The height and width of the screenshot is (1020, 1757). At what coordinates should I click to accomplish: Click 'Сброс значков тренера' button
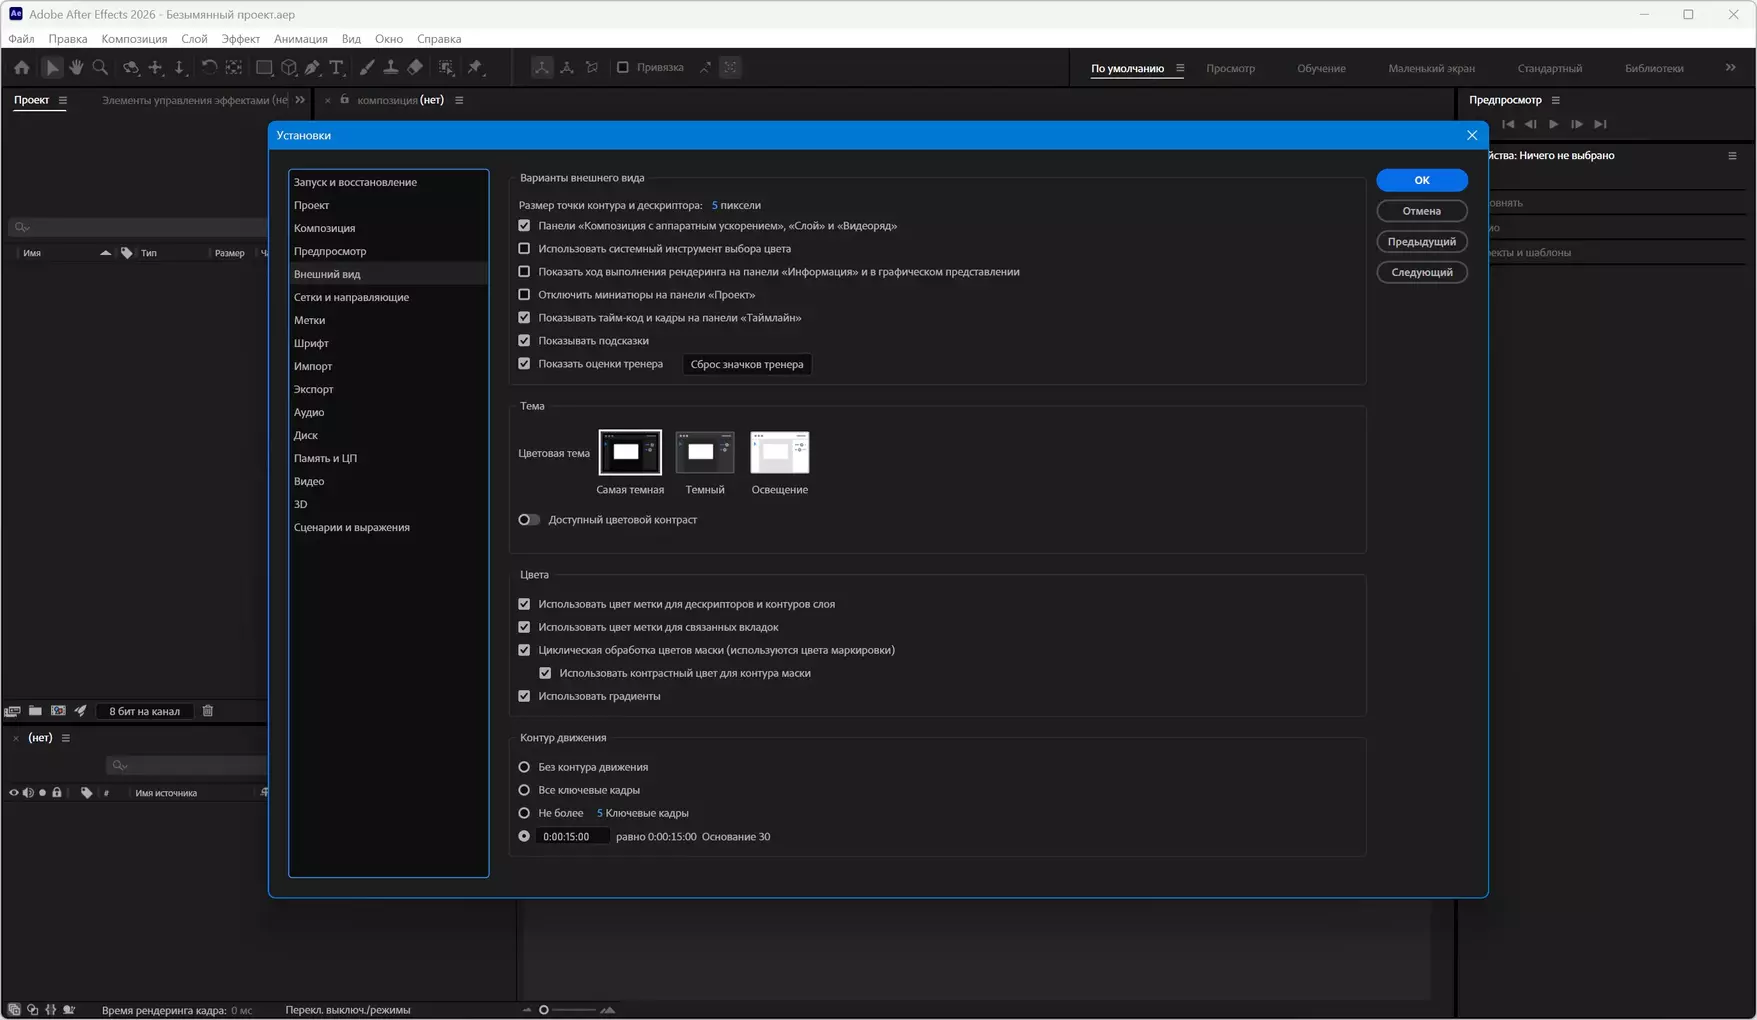(x=746, y=364)
